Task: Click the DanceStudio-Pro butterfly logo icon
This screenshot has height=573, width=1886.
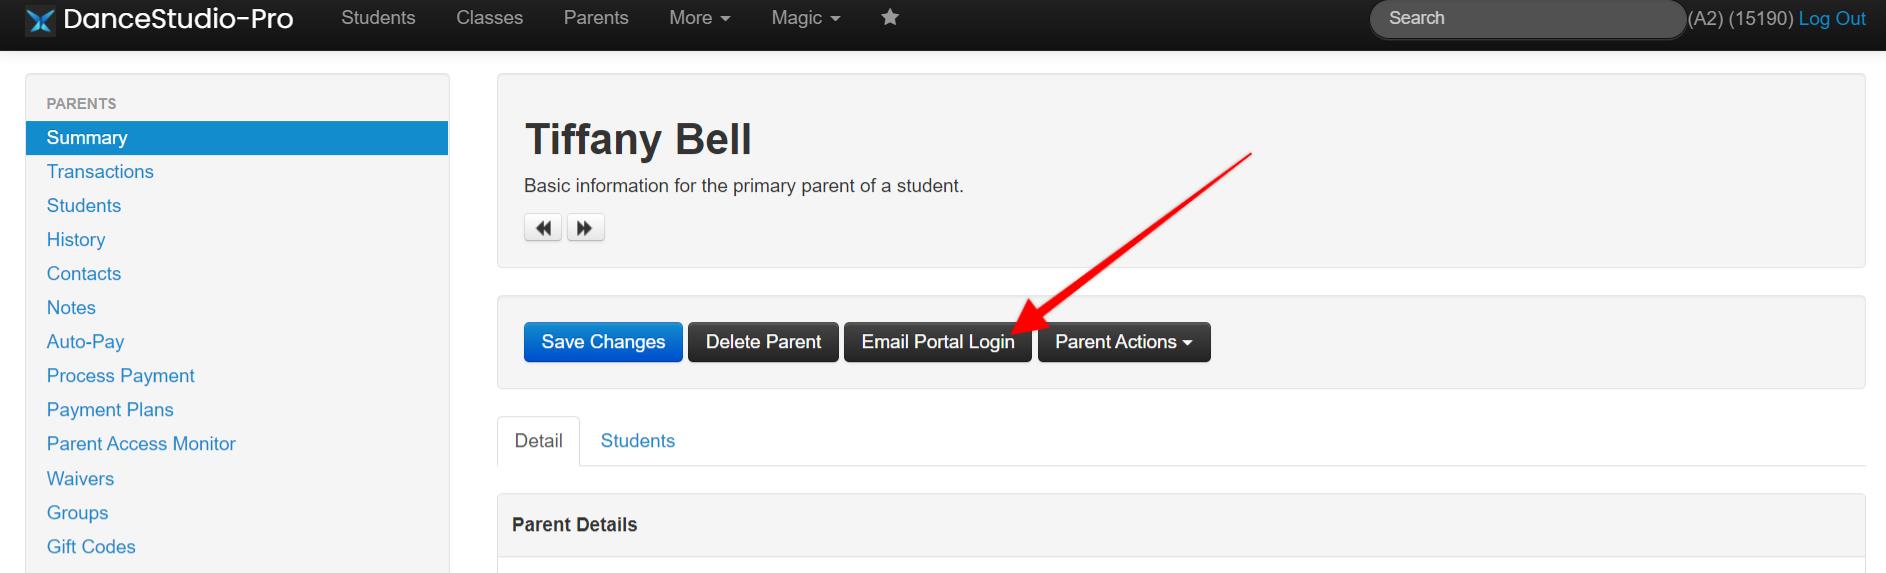Action: 39,19
